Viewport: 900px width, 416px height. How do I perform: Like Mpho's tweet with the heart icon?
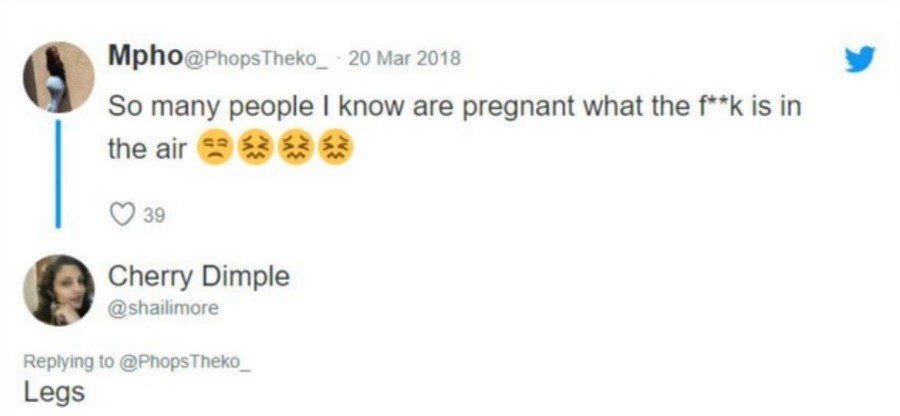click(121, 215)
